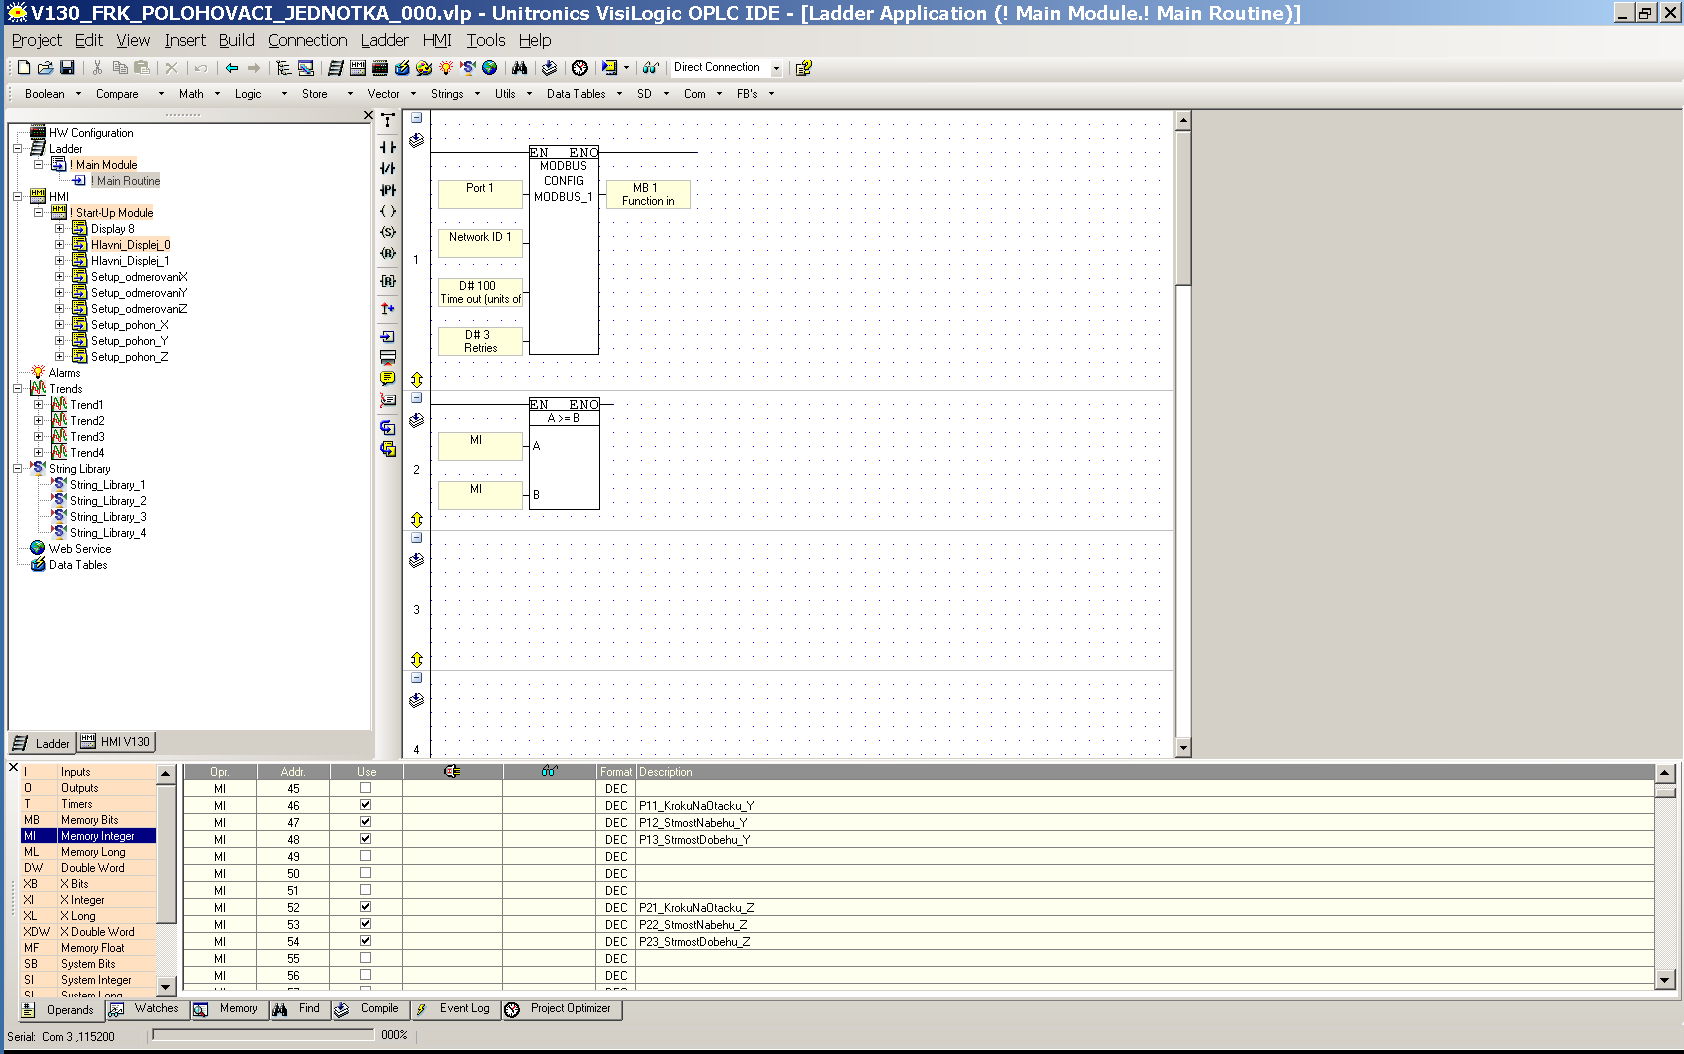Viewport: 1684px width, 1054px height.
Task: Select Memory Float operand type
Action: click(92, 948)
